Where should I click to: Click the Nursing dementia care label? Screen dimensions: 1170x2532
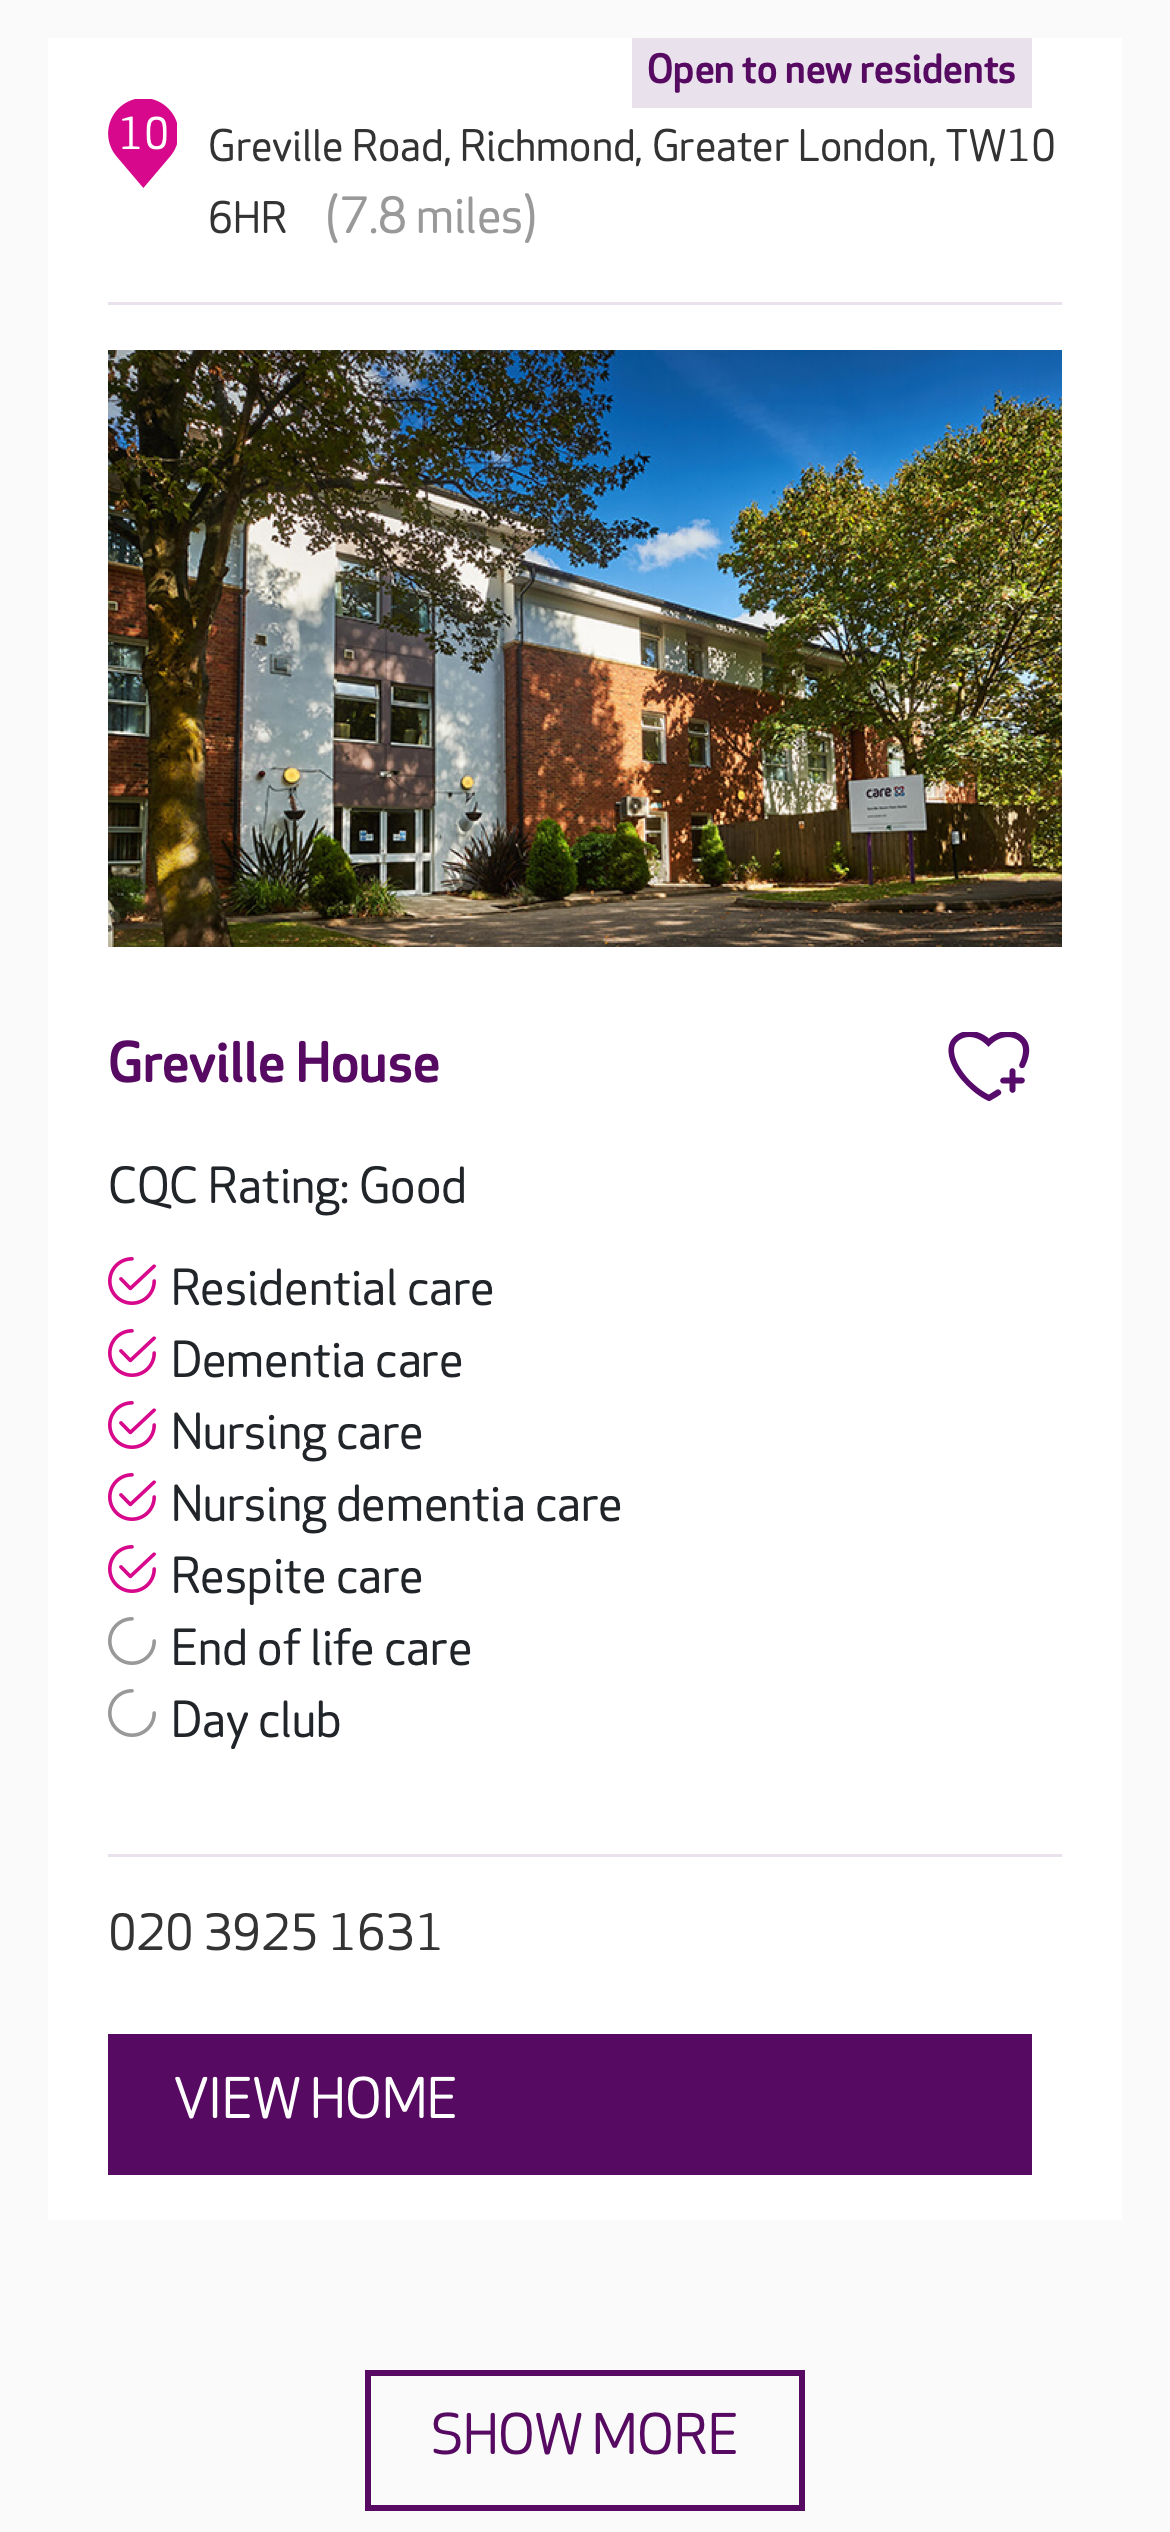coord(396,1505)
